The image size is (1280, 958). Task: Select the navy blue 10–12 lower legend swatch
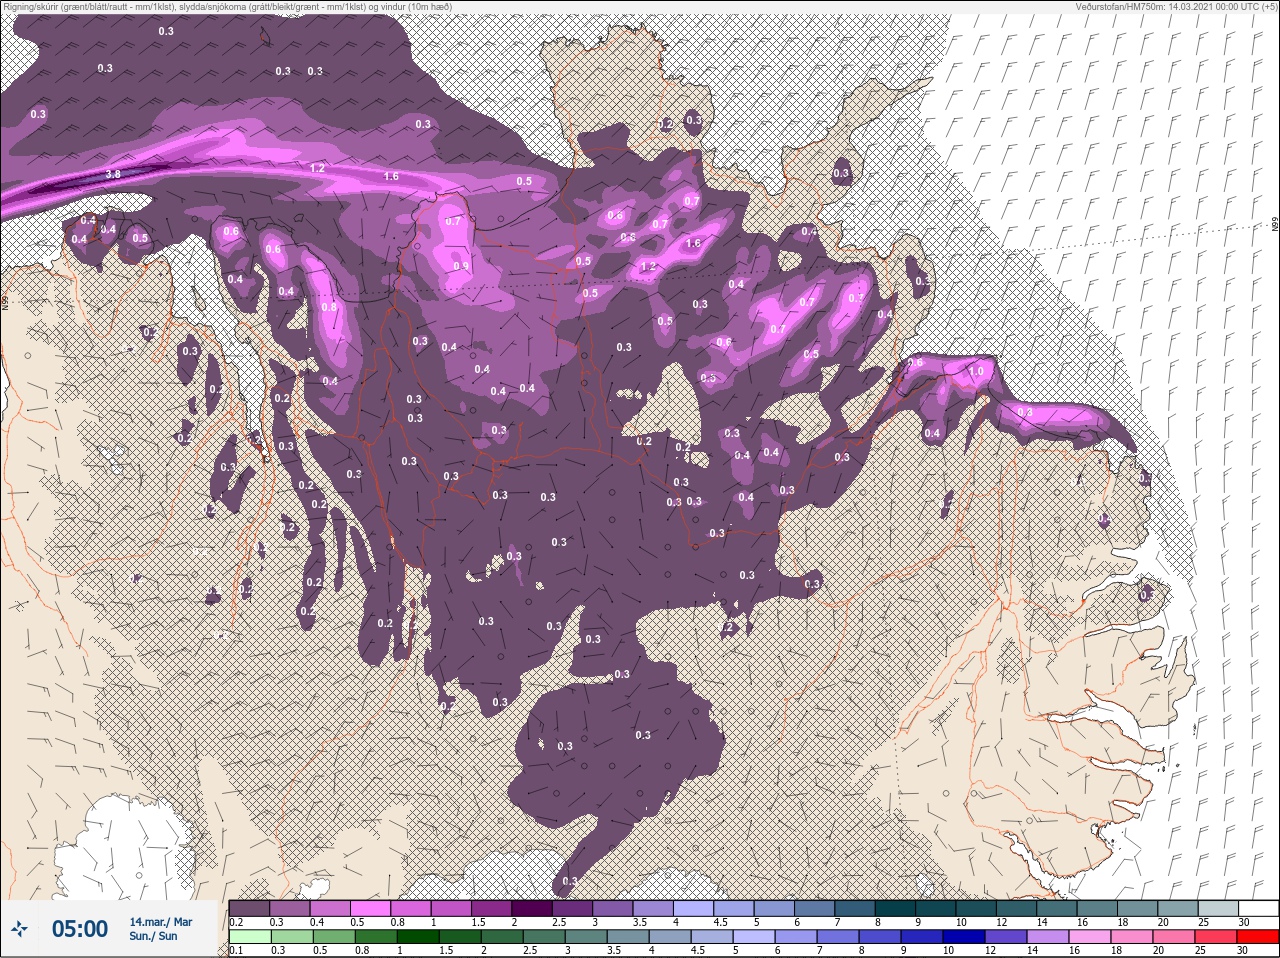point(964,937)
